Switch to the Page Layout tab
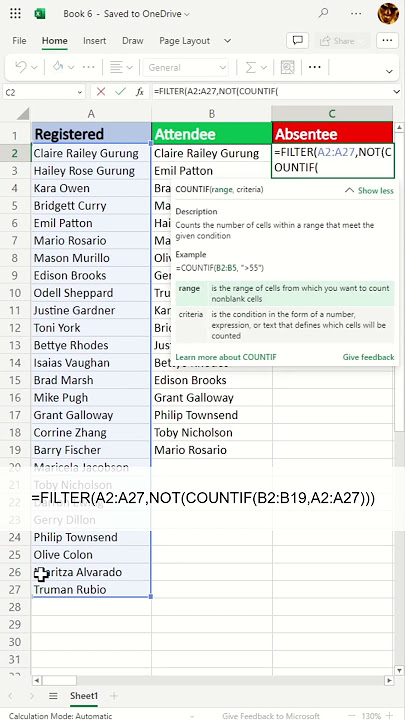 click(x=185, y=41)
